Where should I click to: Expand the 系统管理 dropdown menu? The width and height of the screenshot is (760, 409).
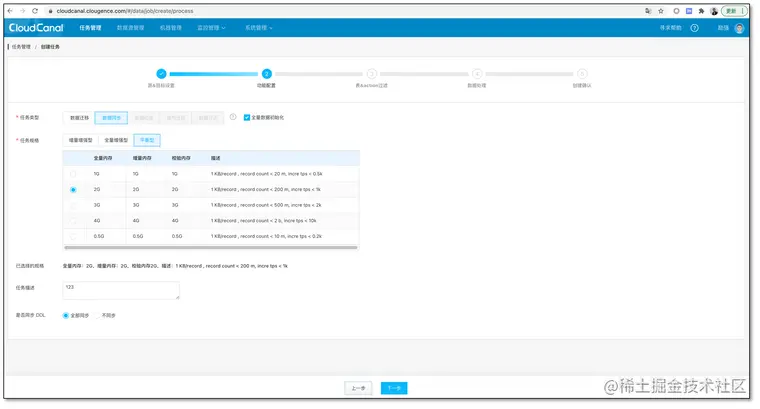click(258, 28)
